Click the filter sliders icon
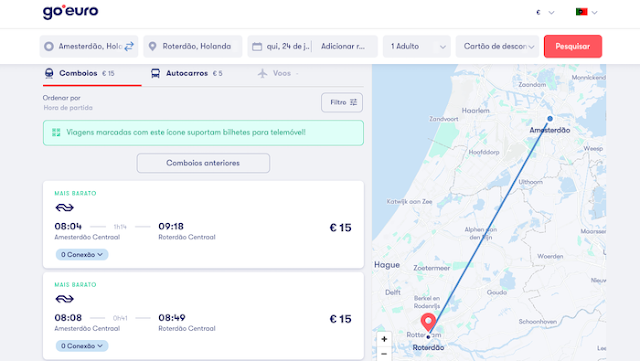 [x=353, y=103]
